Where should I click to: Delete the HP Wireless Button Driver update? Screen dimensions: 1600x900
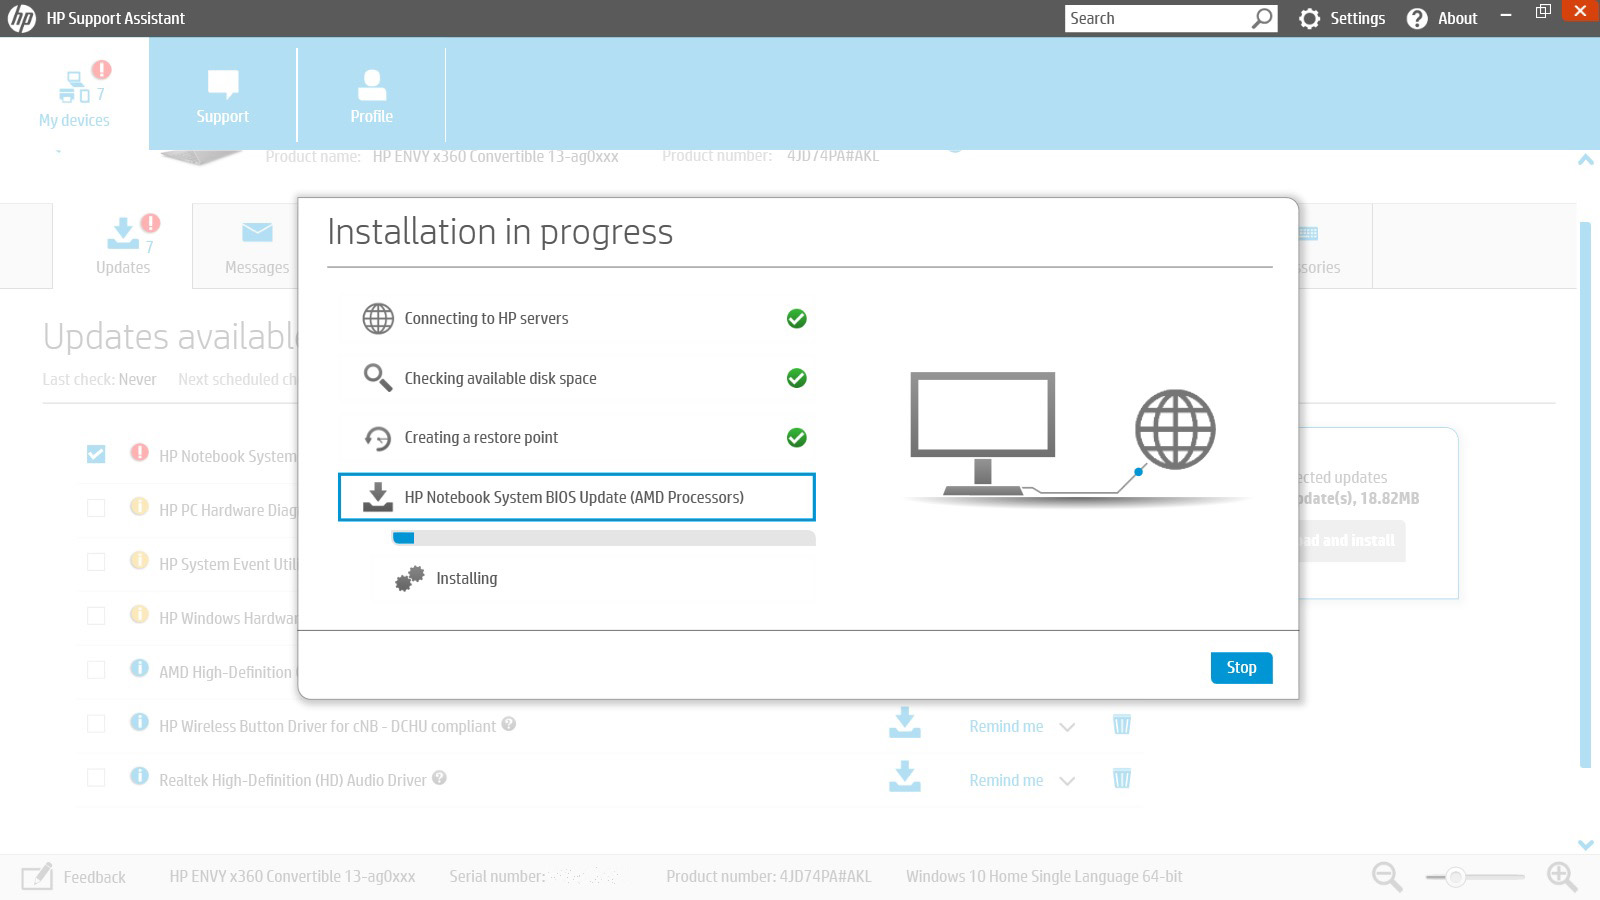pos(1122,724)
